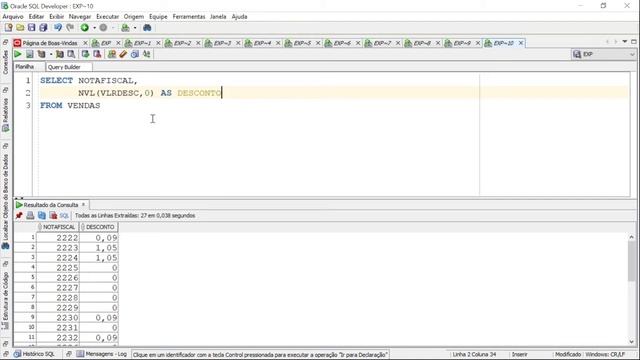Click the Open folder icon
Viewport: 640px width, 360px height.
coord(20,28)
